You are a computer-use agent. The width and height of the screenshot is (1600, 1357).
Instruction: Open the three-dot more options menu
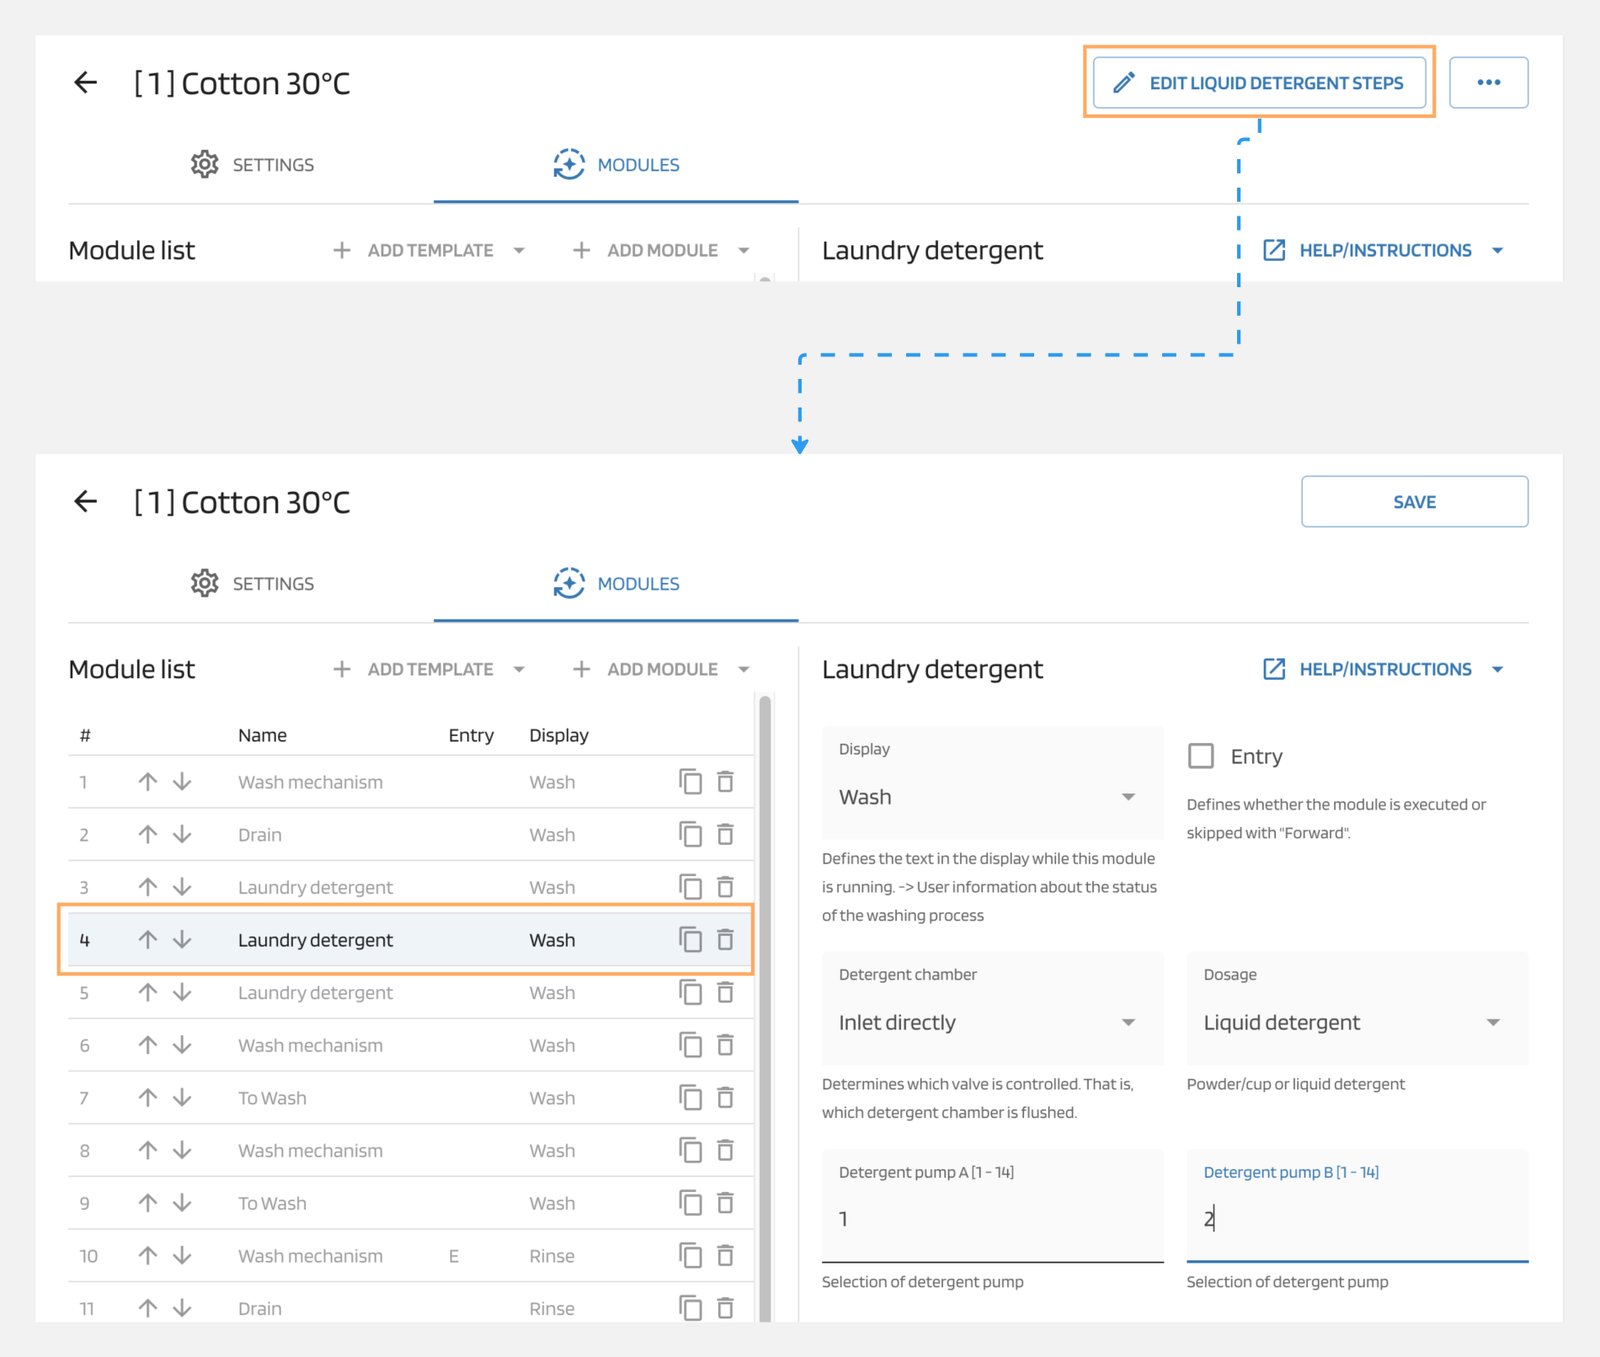coord(1488,83)
